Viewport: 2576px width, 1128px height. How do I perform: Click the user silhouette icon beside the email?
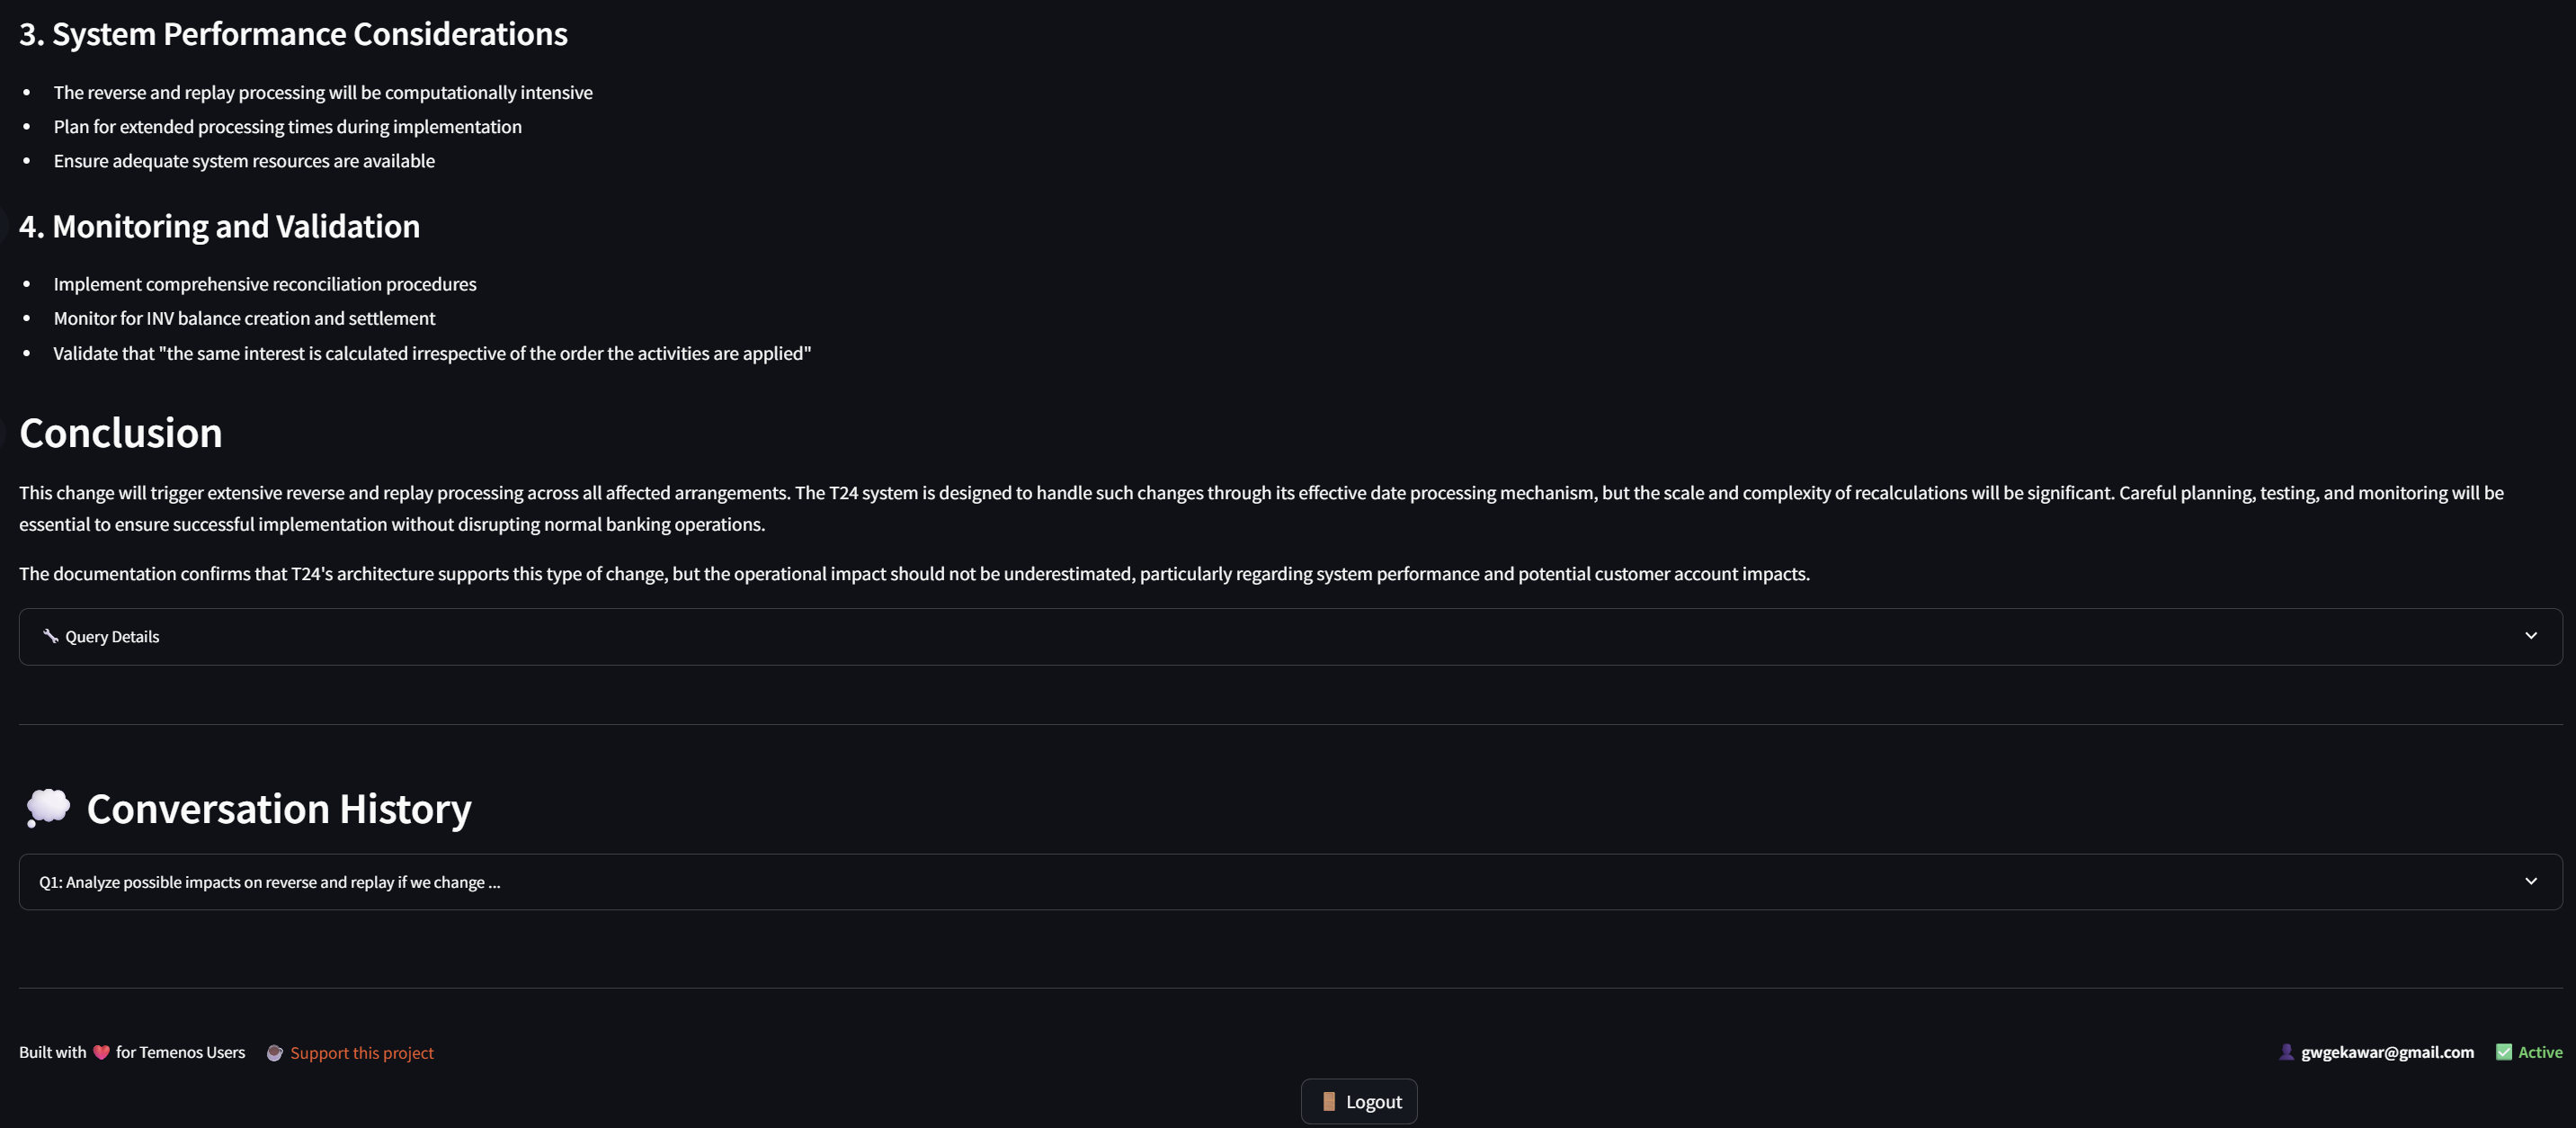point(2286,1052)
